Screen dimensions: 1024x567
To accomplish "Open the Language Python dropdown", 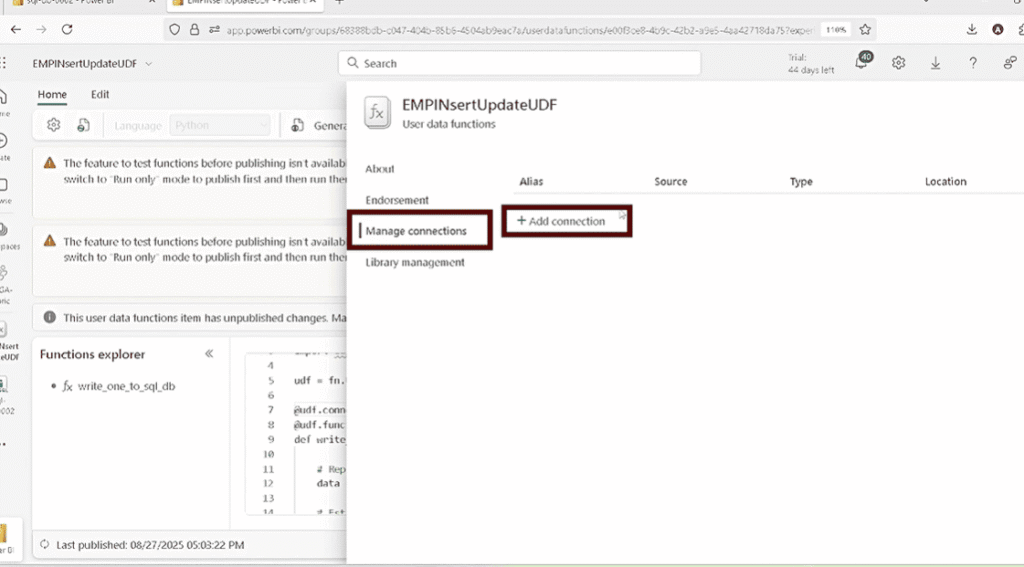I will [219, 125].
